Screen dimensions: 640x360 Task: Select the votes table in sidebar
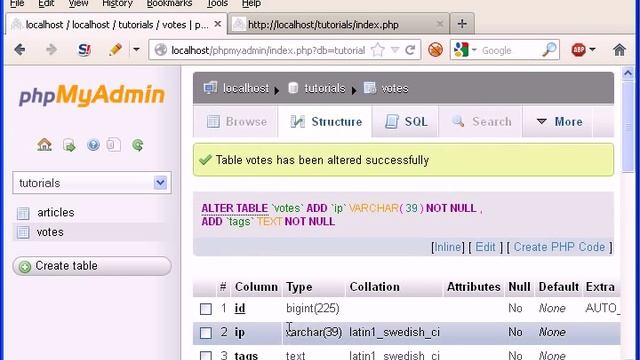coord(50,232)
